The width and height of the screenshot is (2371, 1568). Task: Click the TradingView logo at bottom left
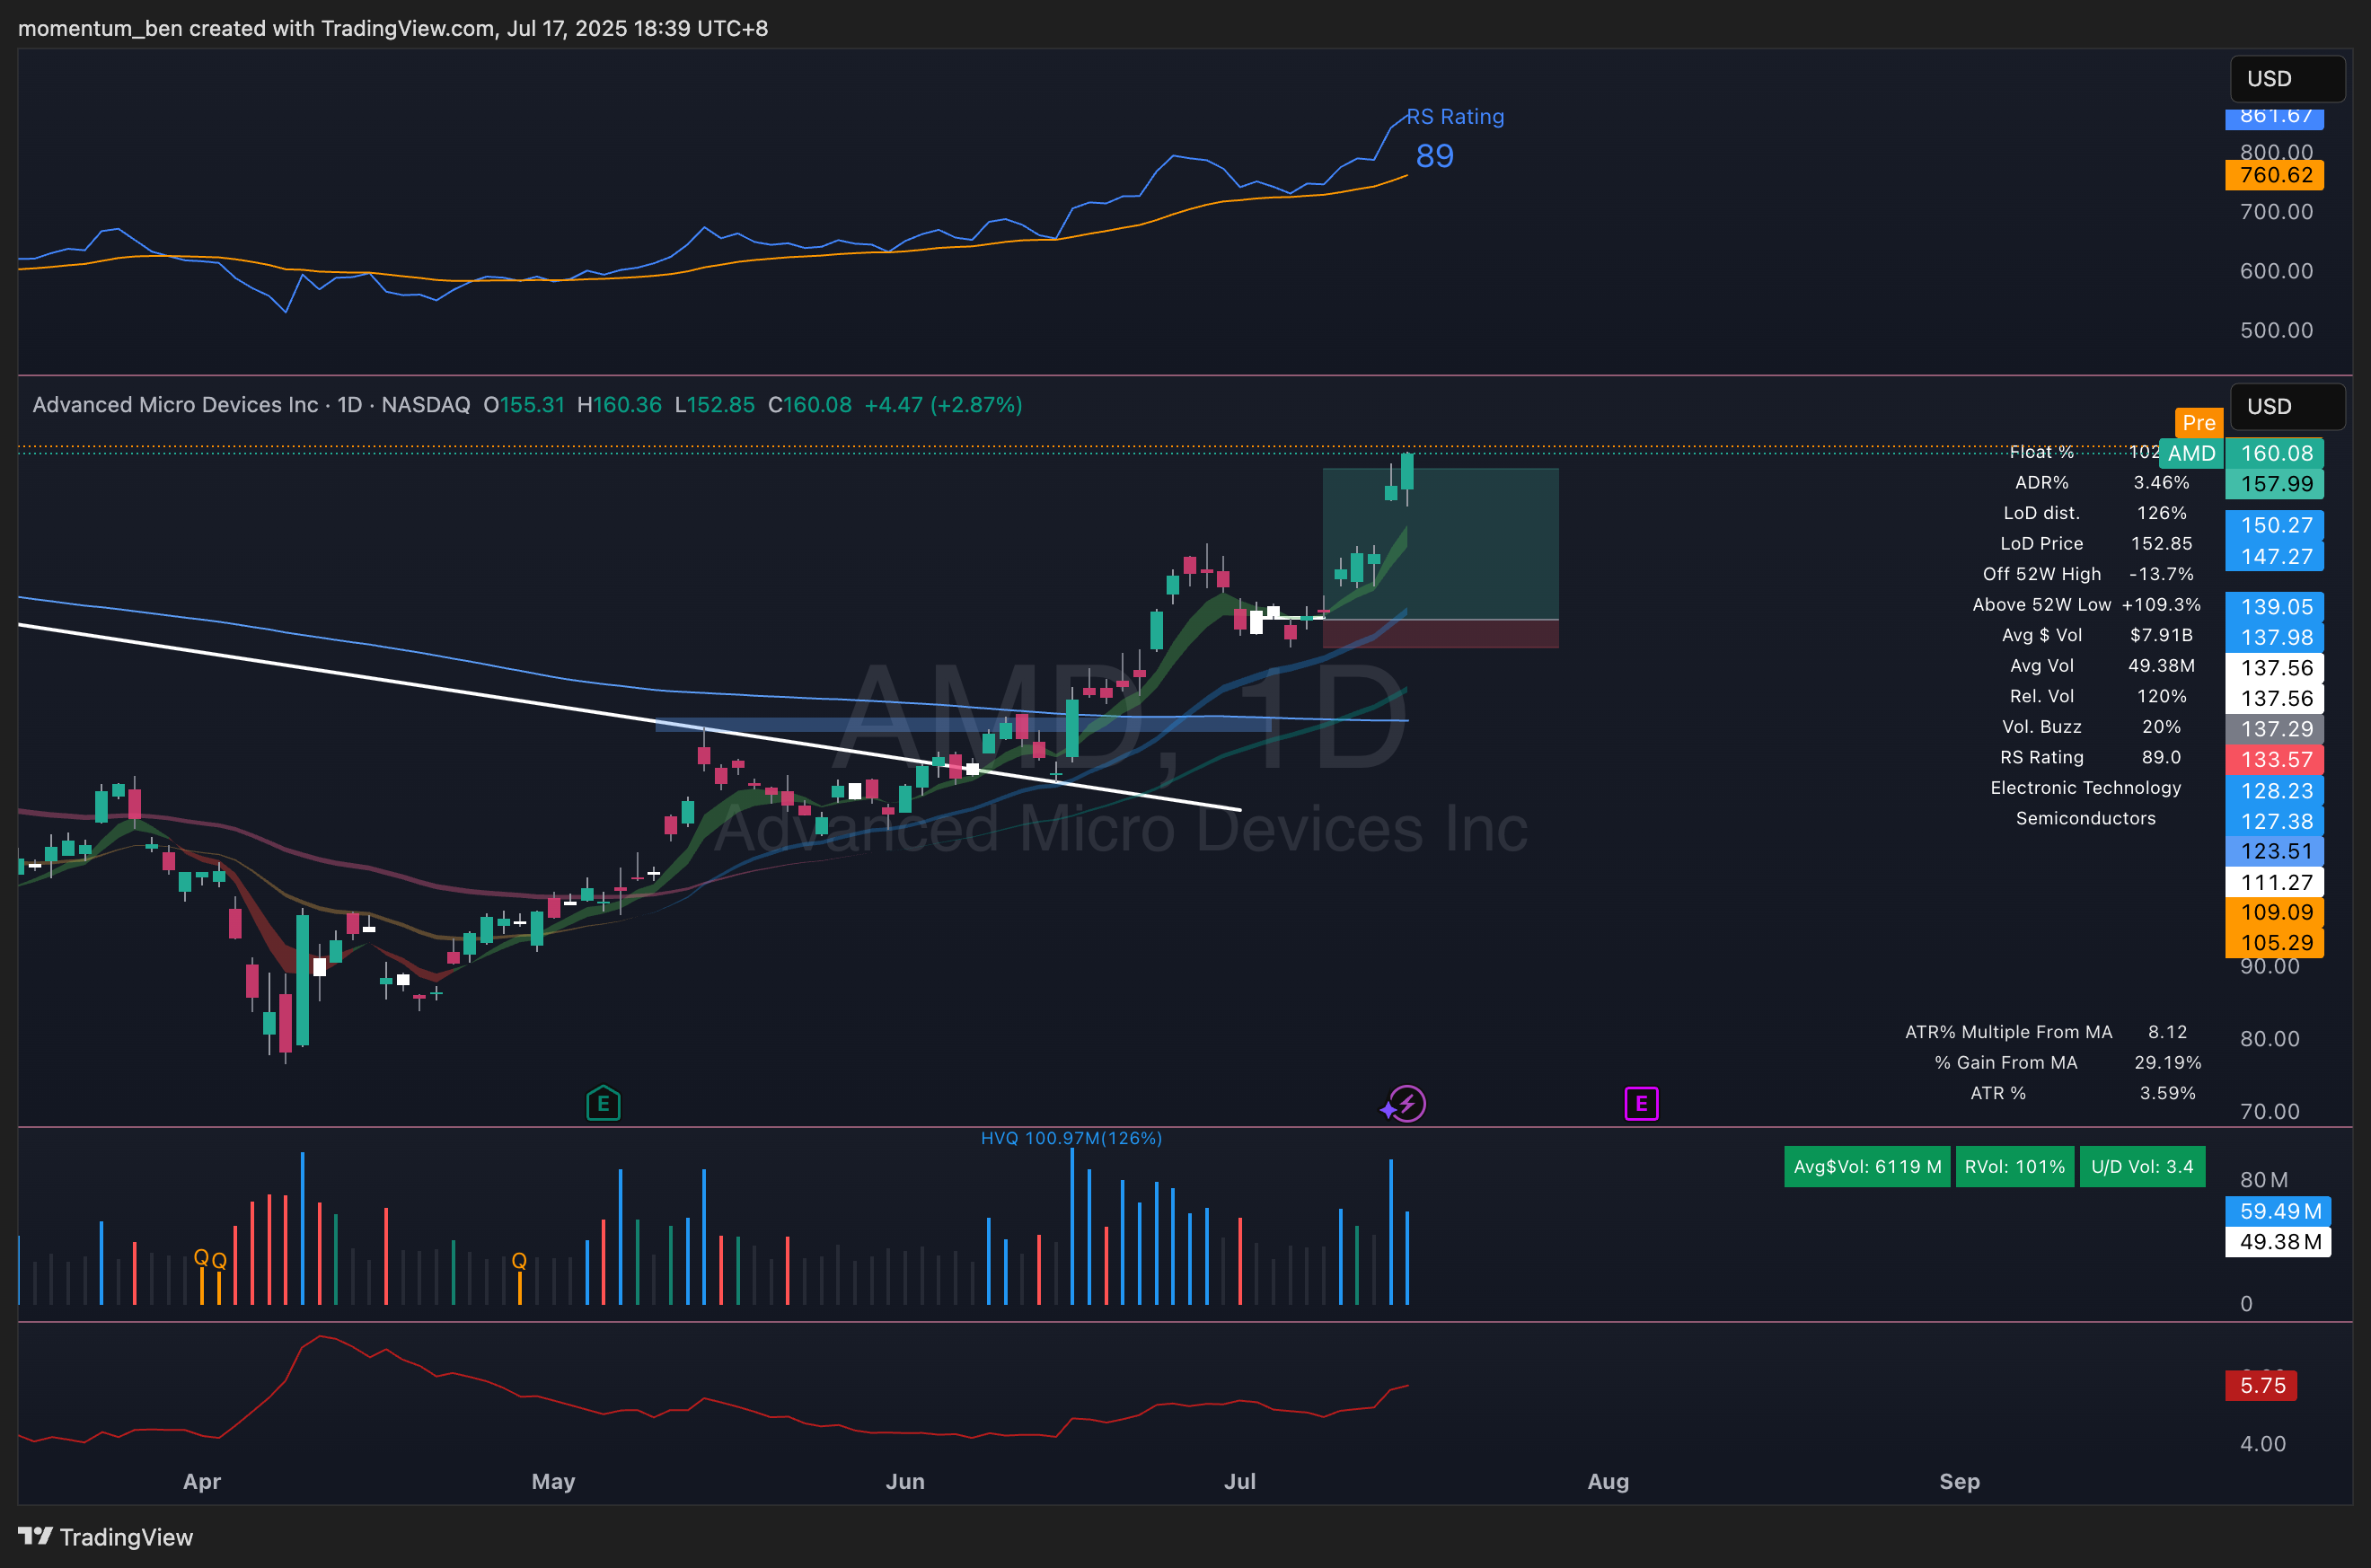click(x=105, y=1537)
